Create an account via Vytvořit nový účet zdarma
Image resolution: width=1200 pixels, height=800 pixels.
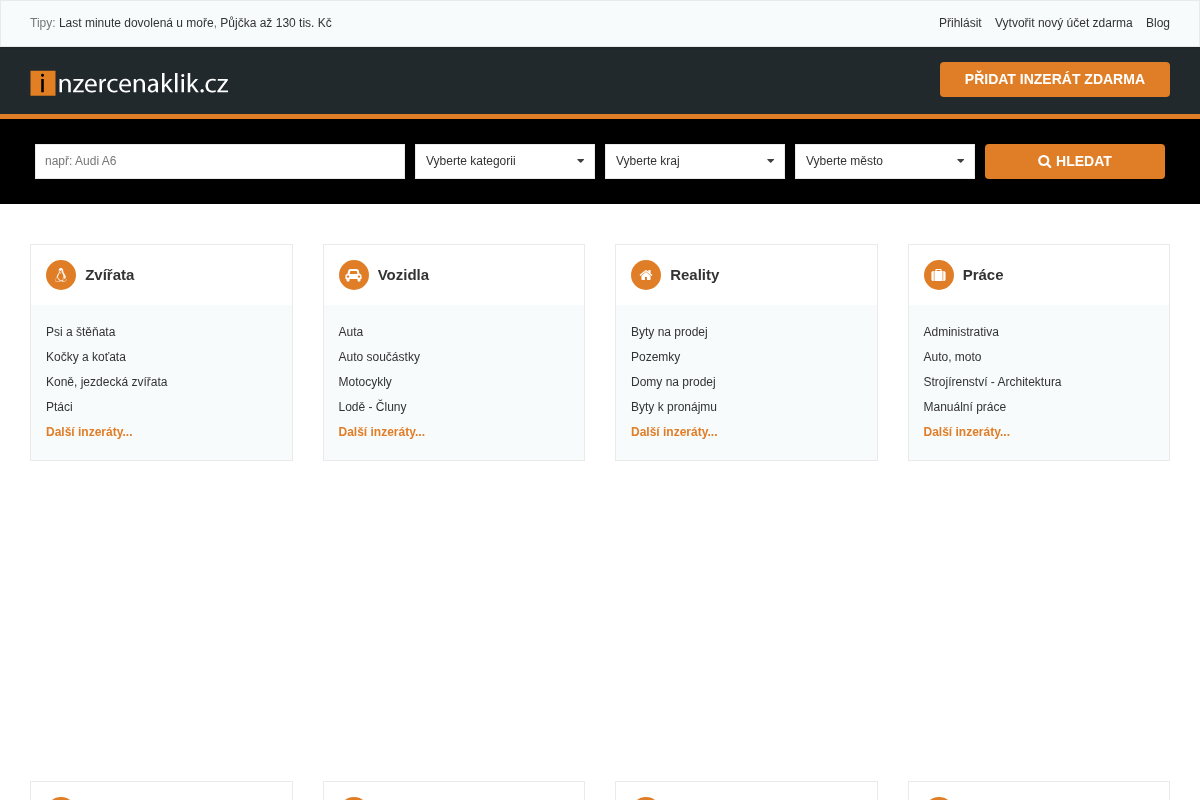[x=1064, y=23]
